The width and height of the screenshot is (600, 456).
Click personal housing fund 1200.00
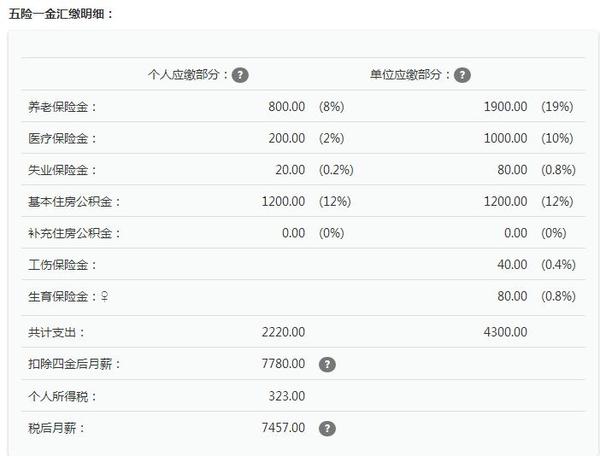[283, 201]
